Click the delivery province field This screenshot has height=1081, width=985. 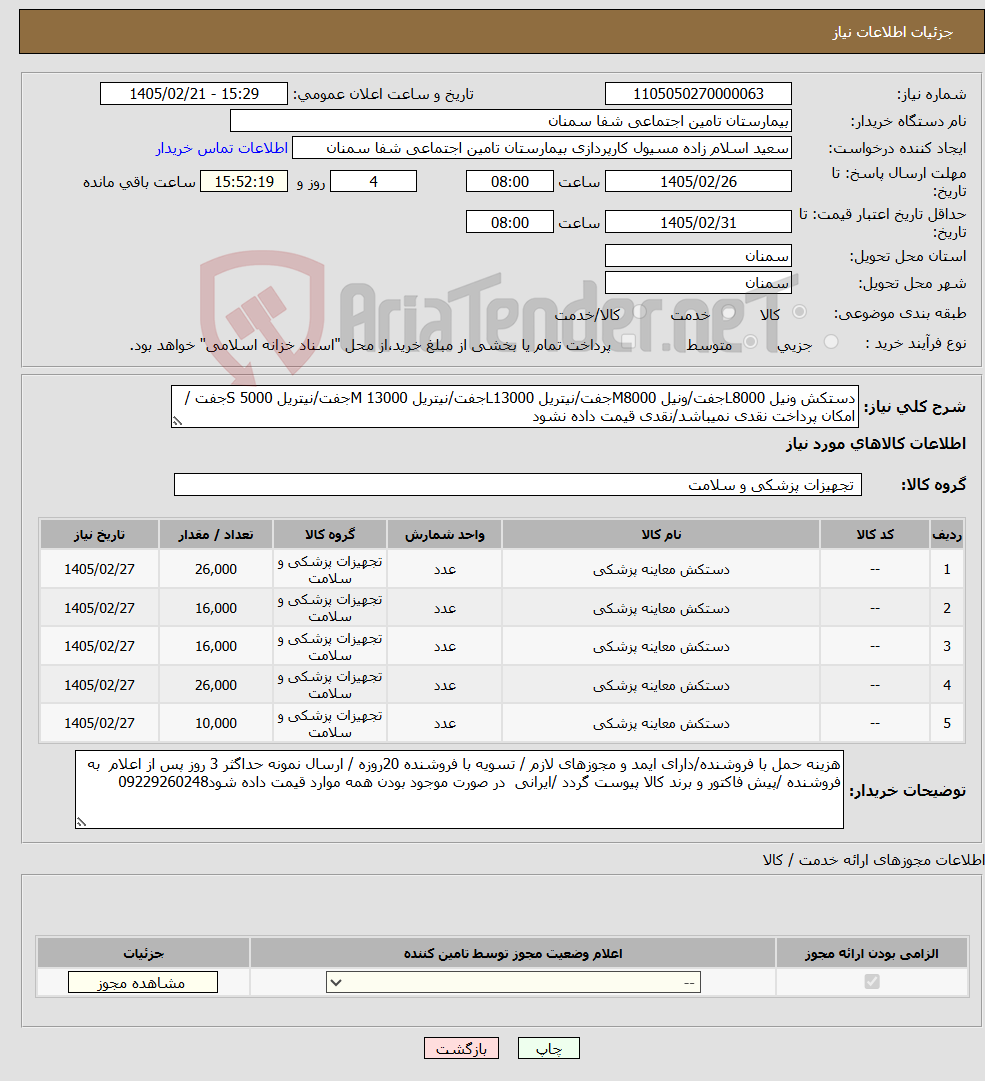coord(698,256)
